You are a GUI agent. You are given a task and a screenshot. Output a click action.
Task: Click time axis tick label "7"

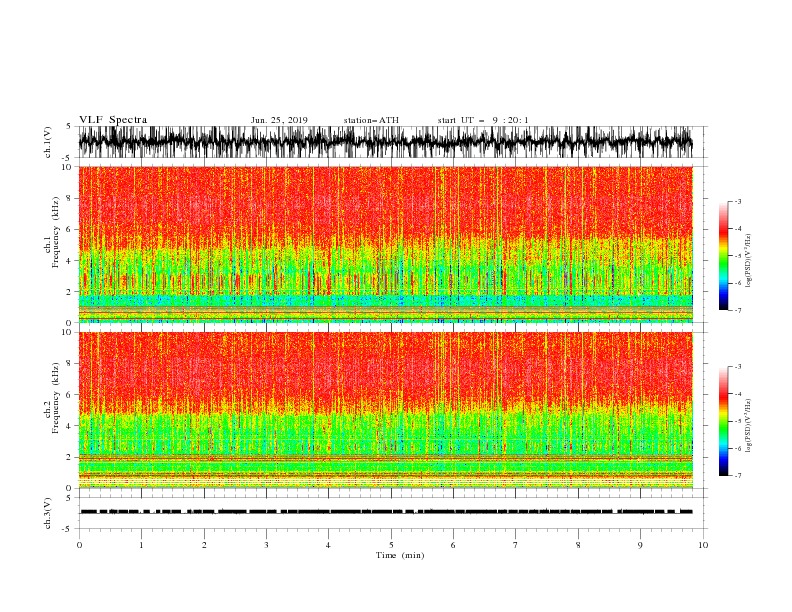click(x=516, y=545)
